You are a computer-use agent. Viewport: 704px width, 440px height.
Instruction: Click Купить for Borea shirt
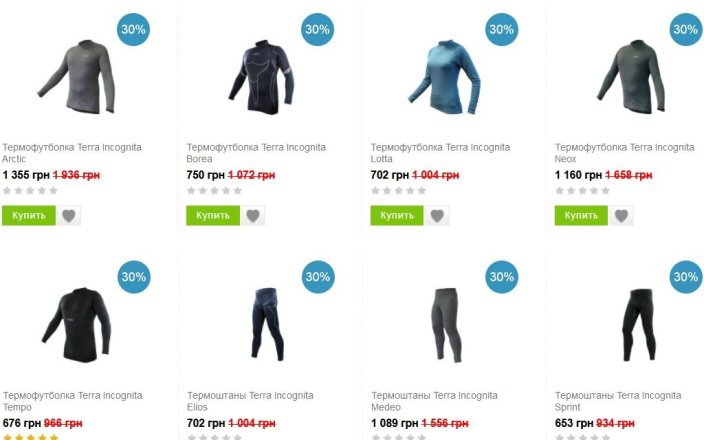tap(213, 216)
